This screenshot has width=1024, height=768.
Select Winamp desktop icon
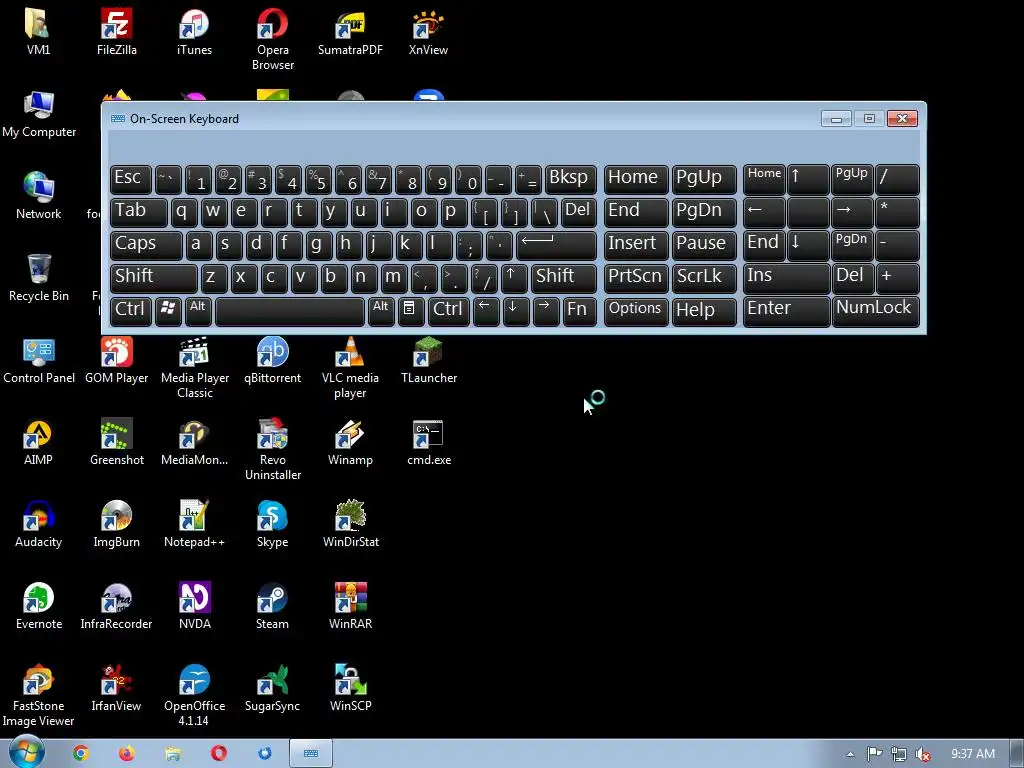point(350,442)
